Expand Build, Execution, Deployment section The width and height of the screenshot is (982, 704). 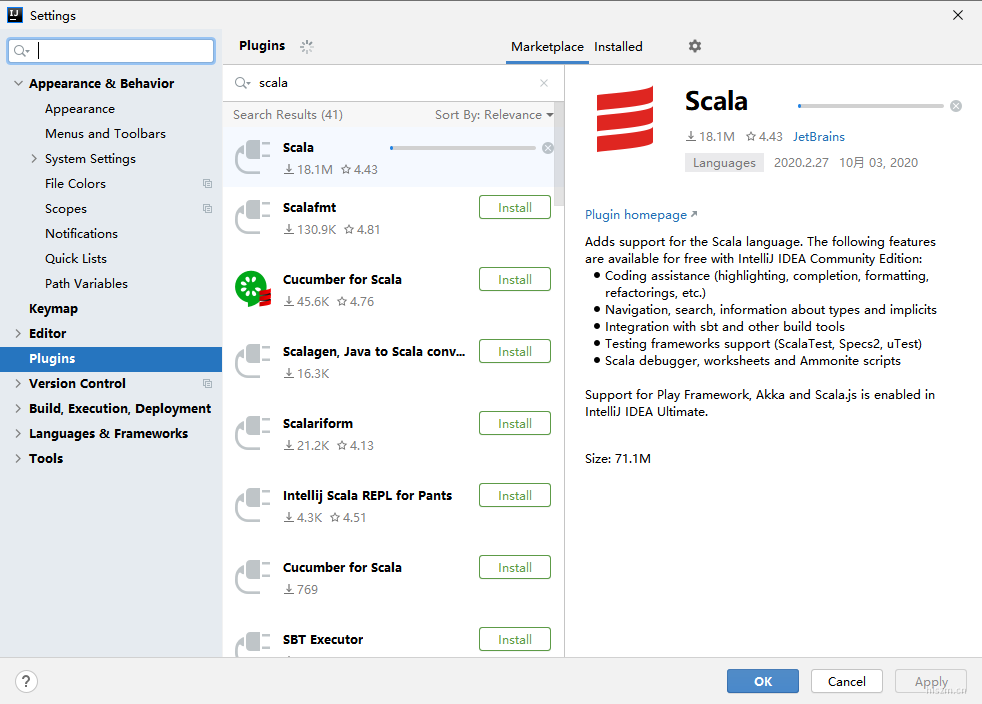[18, 408]
